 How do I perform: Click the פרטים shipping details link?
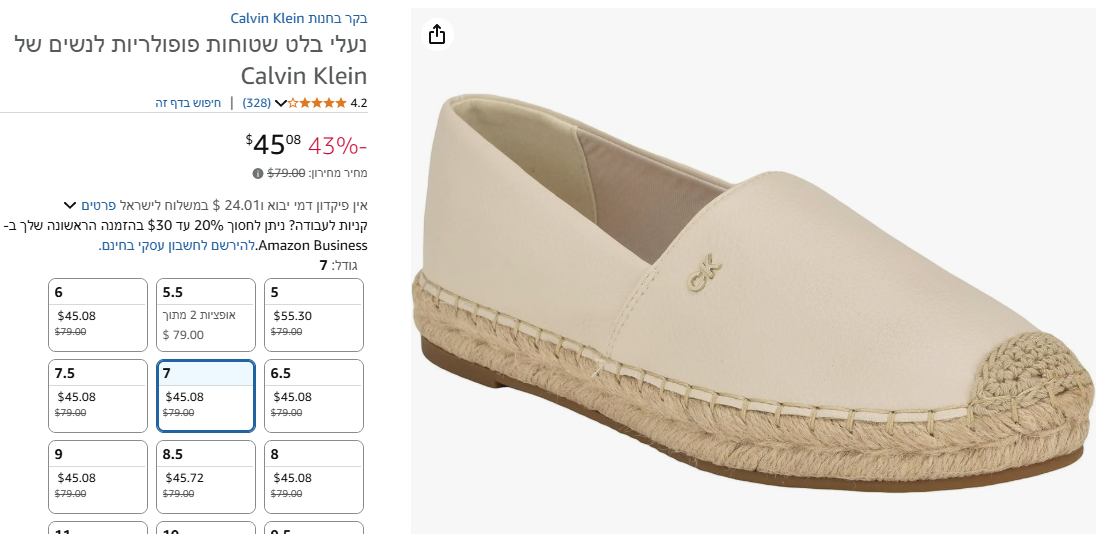coord(99,205)
